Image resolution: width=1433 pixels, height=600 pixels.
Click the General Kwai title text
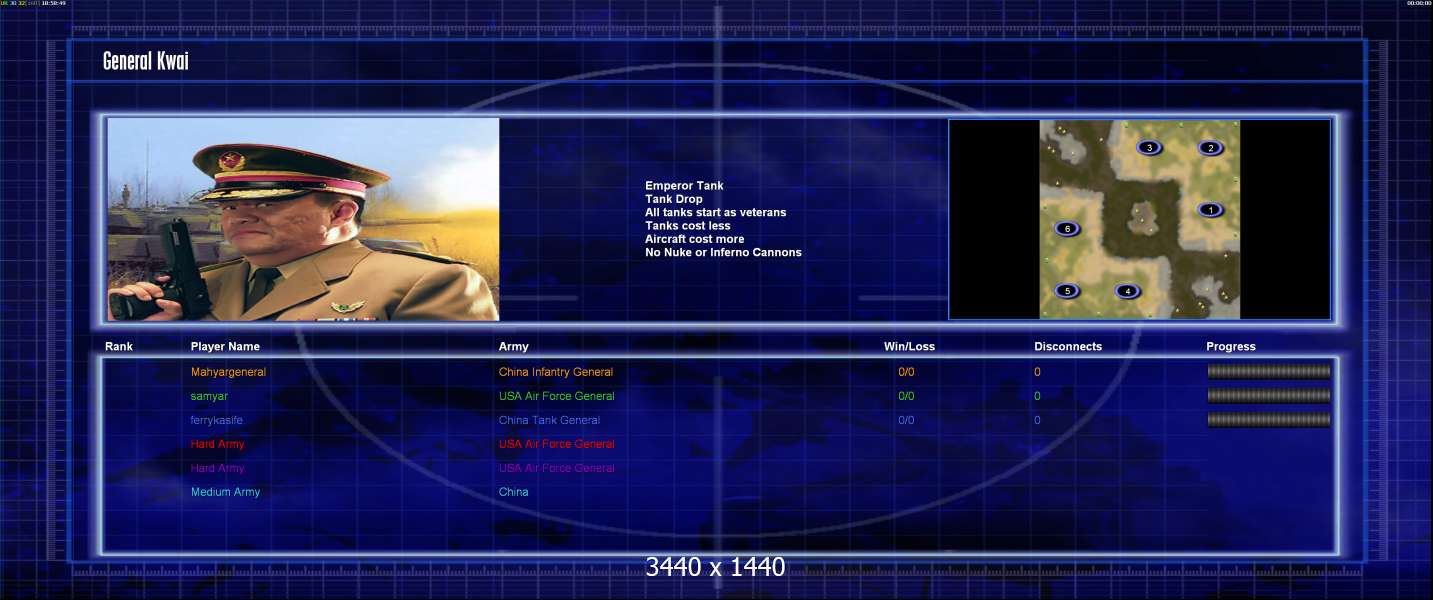[146, 62]
